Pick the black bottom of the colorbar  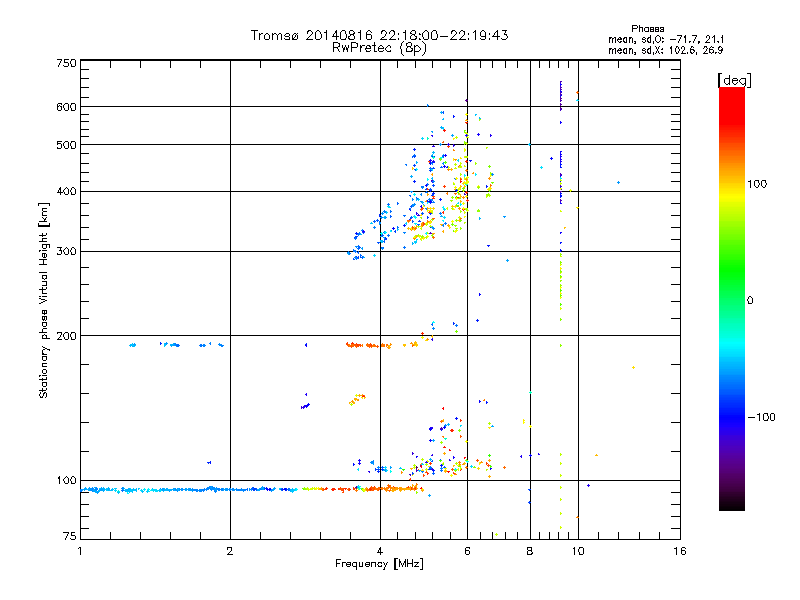[731, 505]
